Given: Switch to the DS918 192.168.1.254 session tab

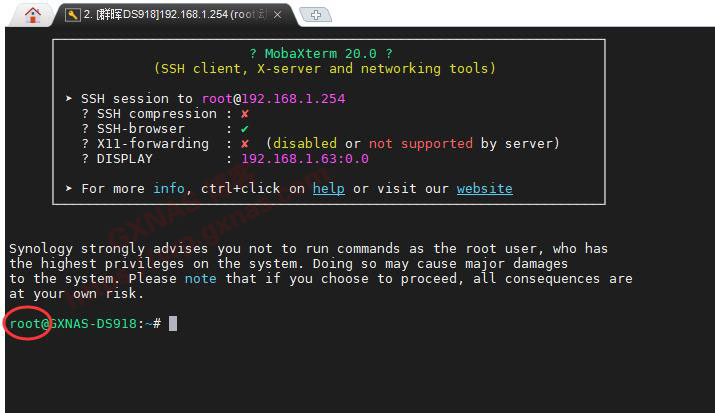Looking at the screenshot, I should point(170,15).
